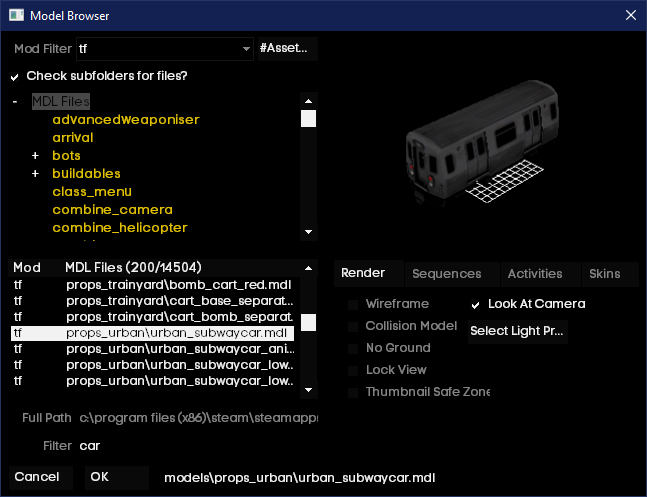Close the Model Browser dialog
The image size is (647, 497).
(x=630, y=15)
